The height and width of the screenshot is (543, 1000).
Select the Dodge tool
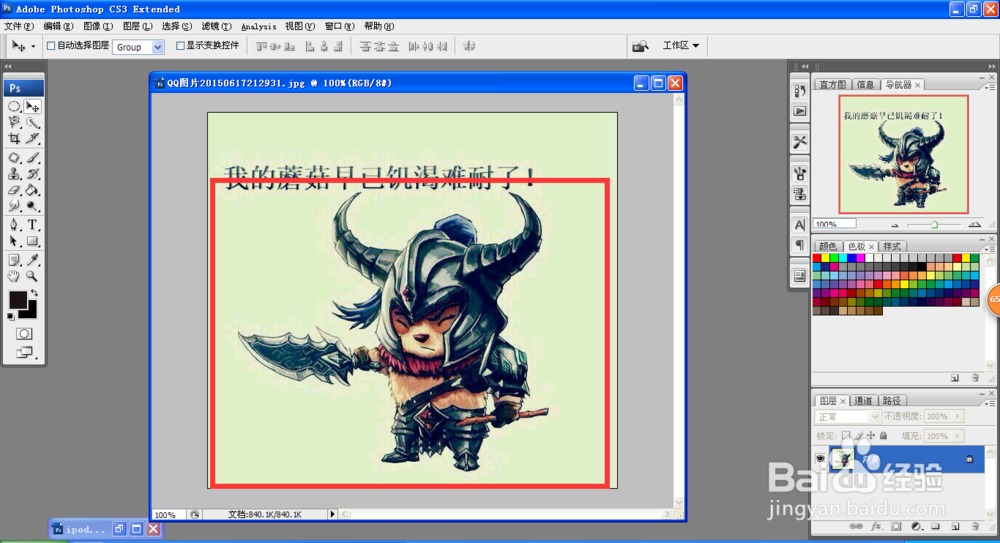point(32,206)
